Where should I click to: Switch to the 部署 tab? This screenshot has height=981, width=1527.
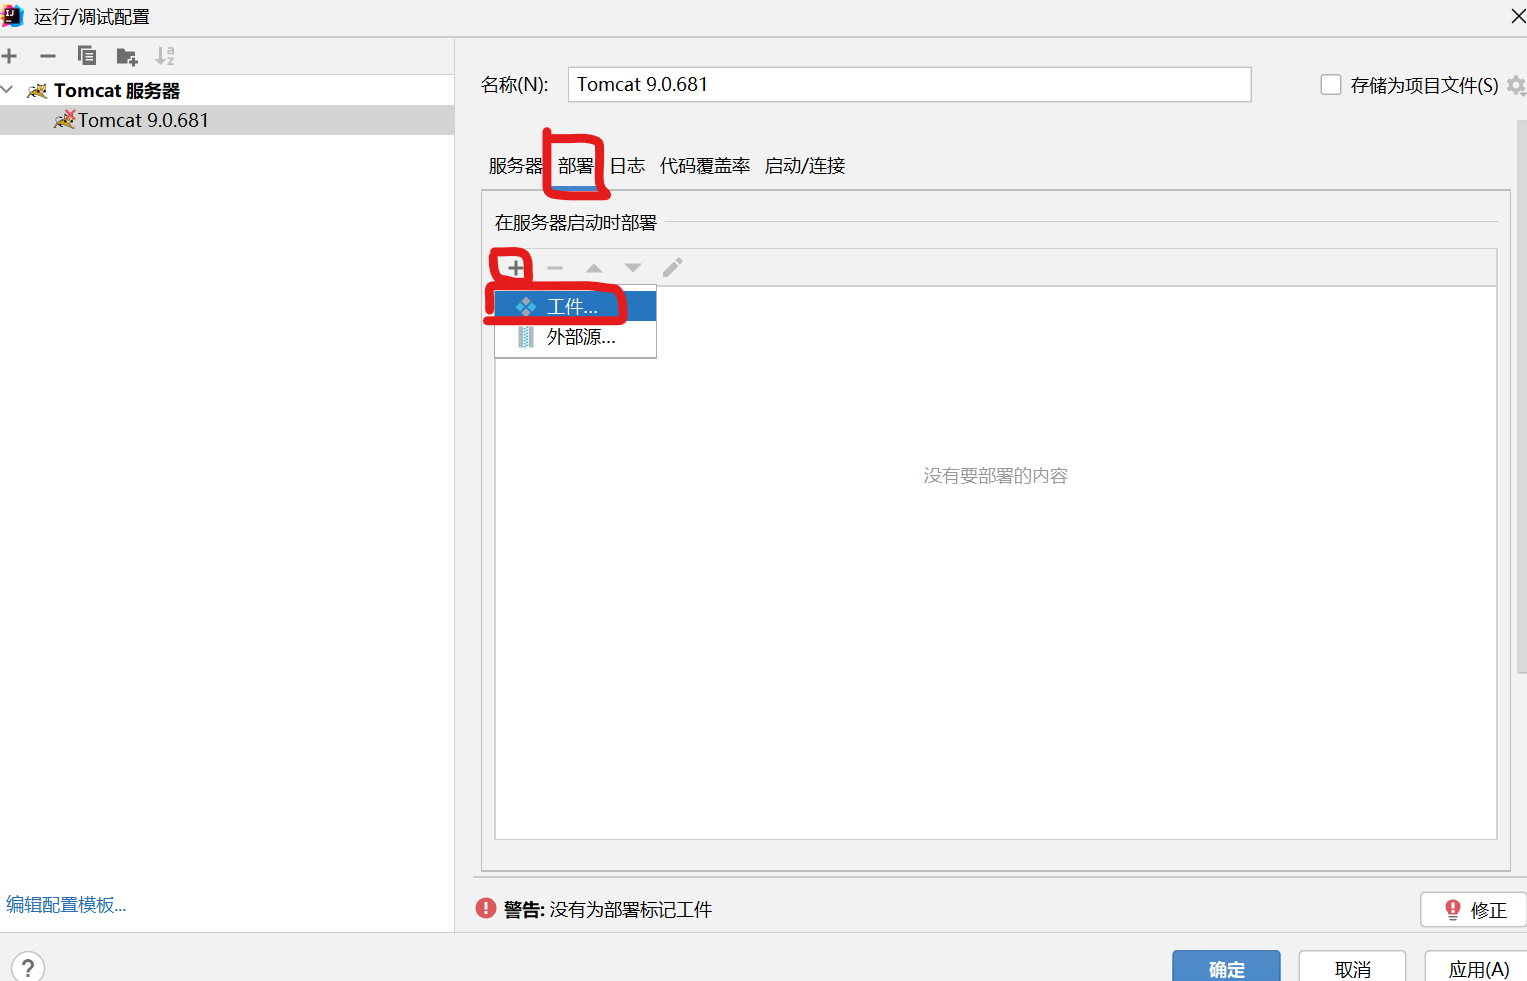(576, 166)
